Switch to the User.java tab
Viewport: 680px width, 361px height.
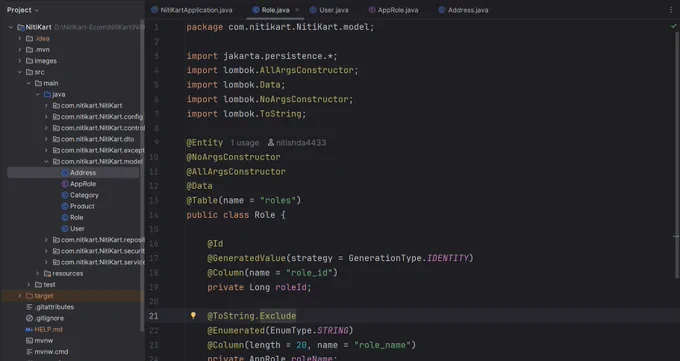pyautogui.click(x=329, y=10)
